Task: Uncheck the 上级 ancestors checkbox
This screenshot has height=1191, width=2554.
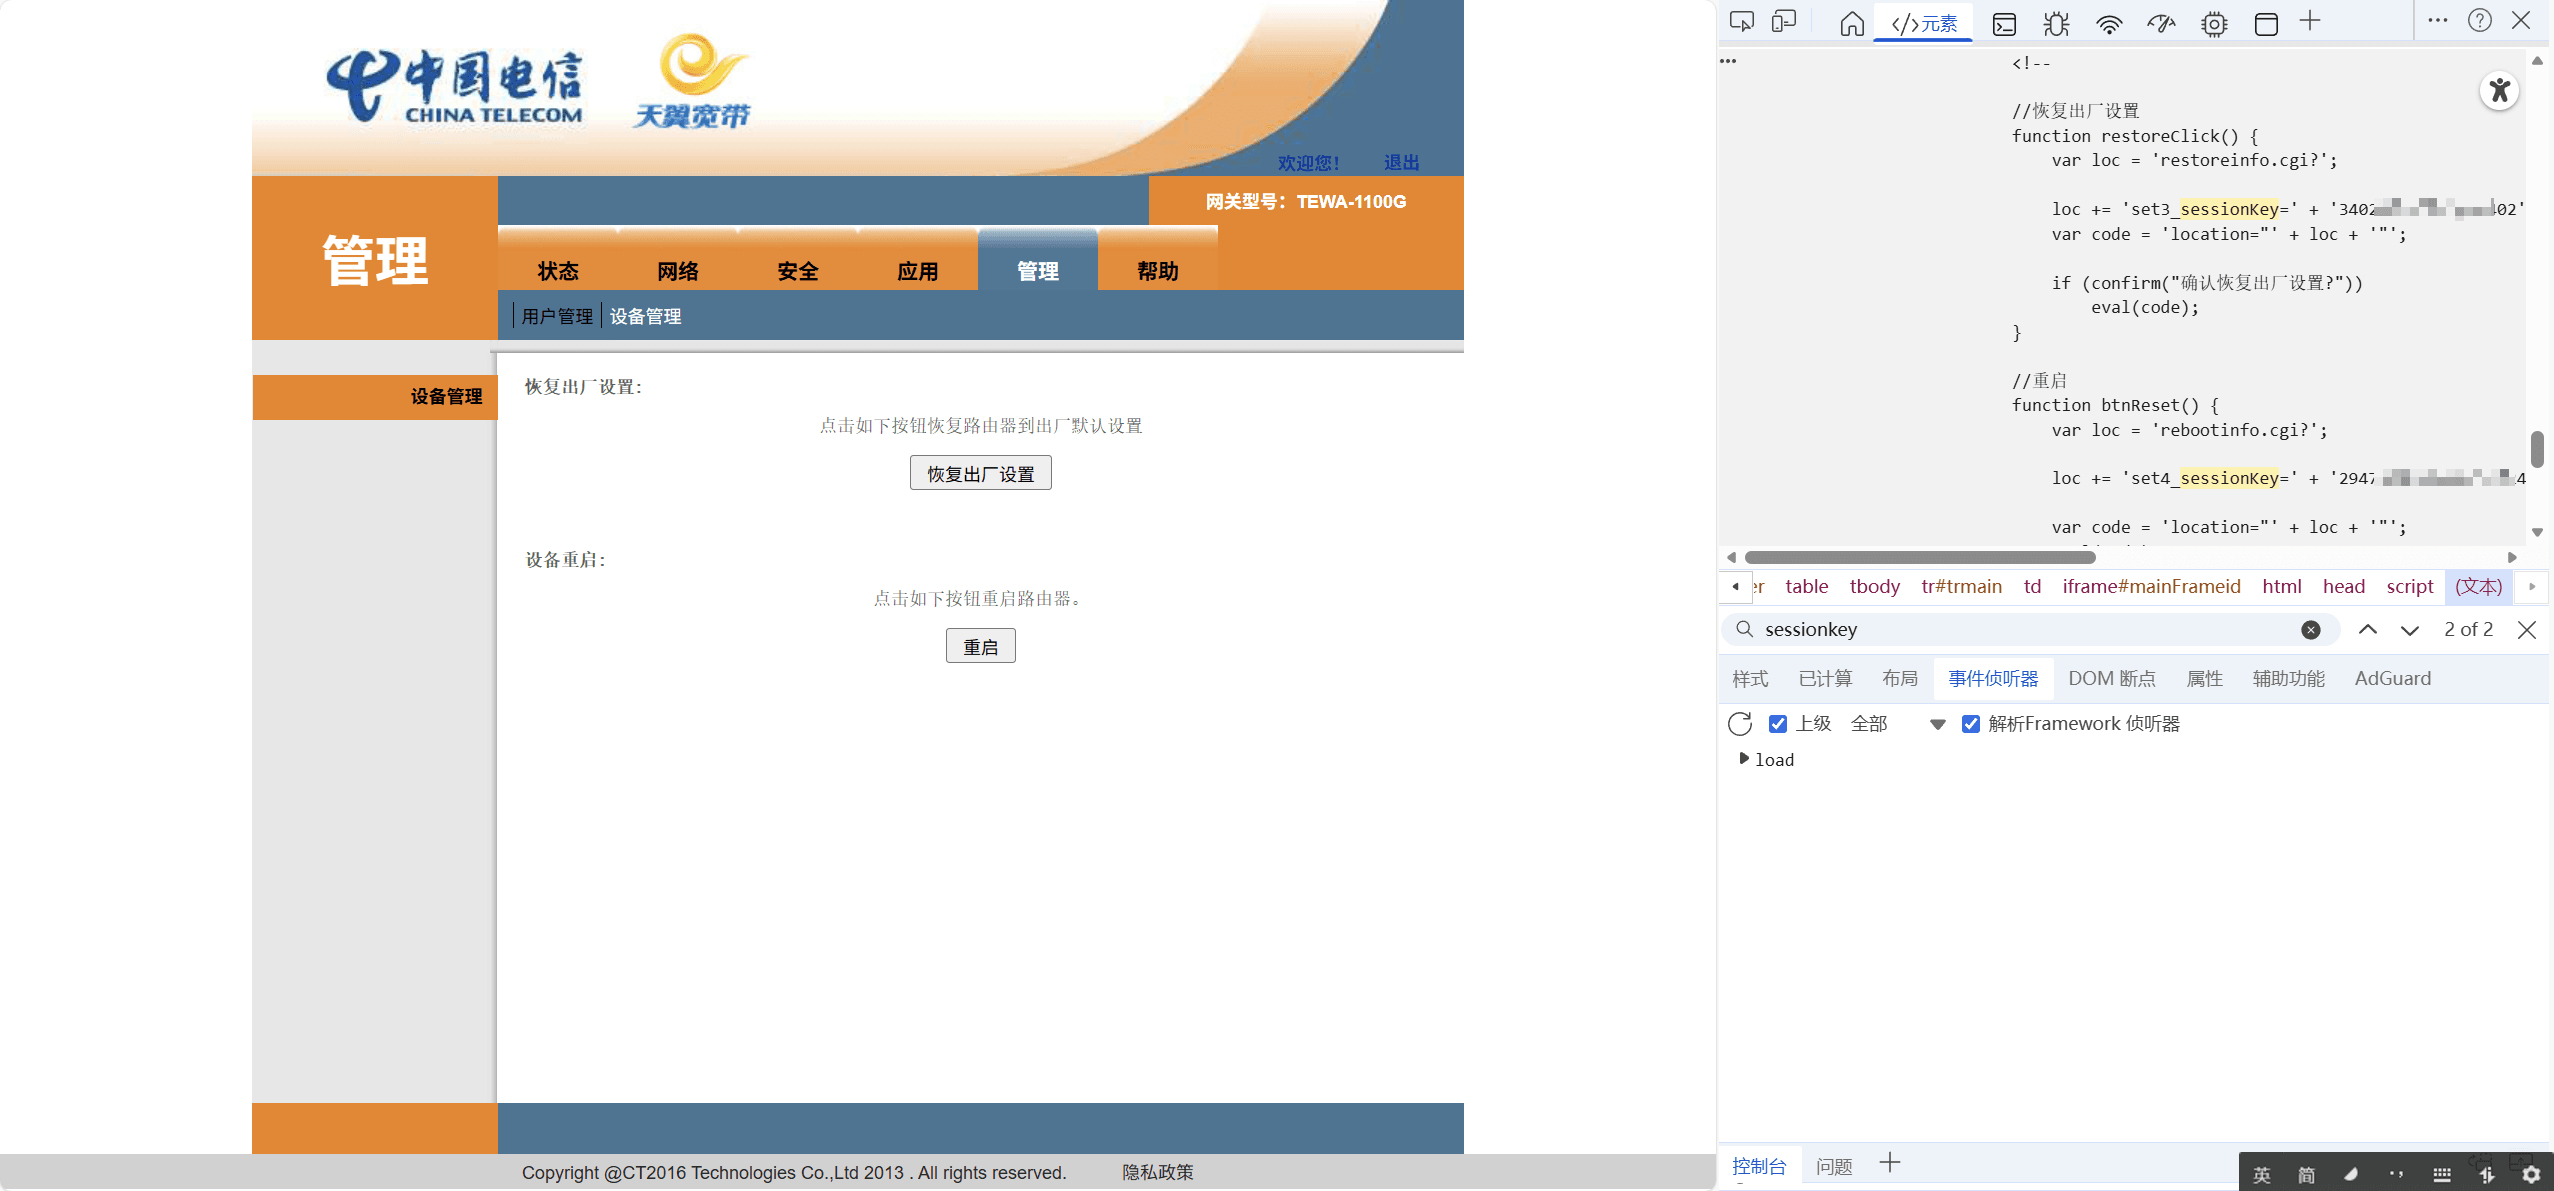Action: pos(1777,723)
